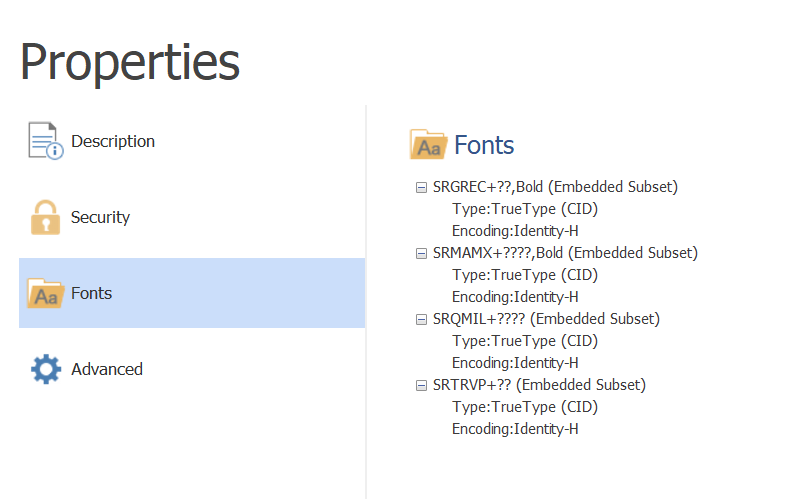The image size is (793, 499).
Task: Select the Fonts tab label
Action: [92, 293]
